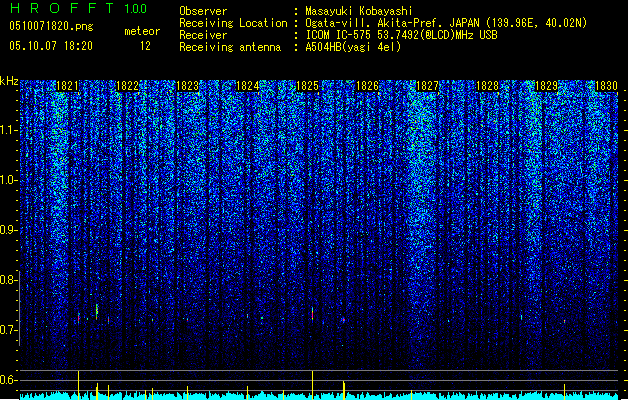Click the 0.7 frequency axis label

pos(8,330)
